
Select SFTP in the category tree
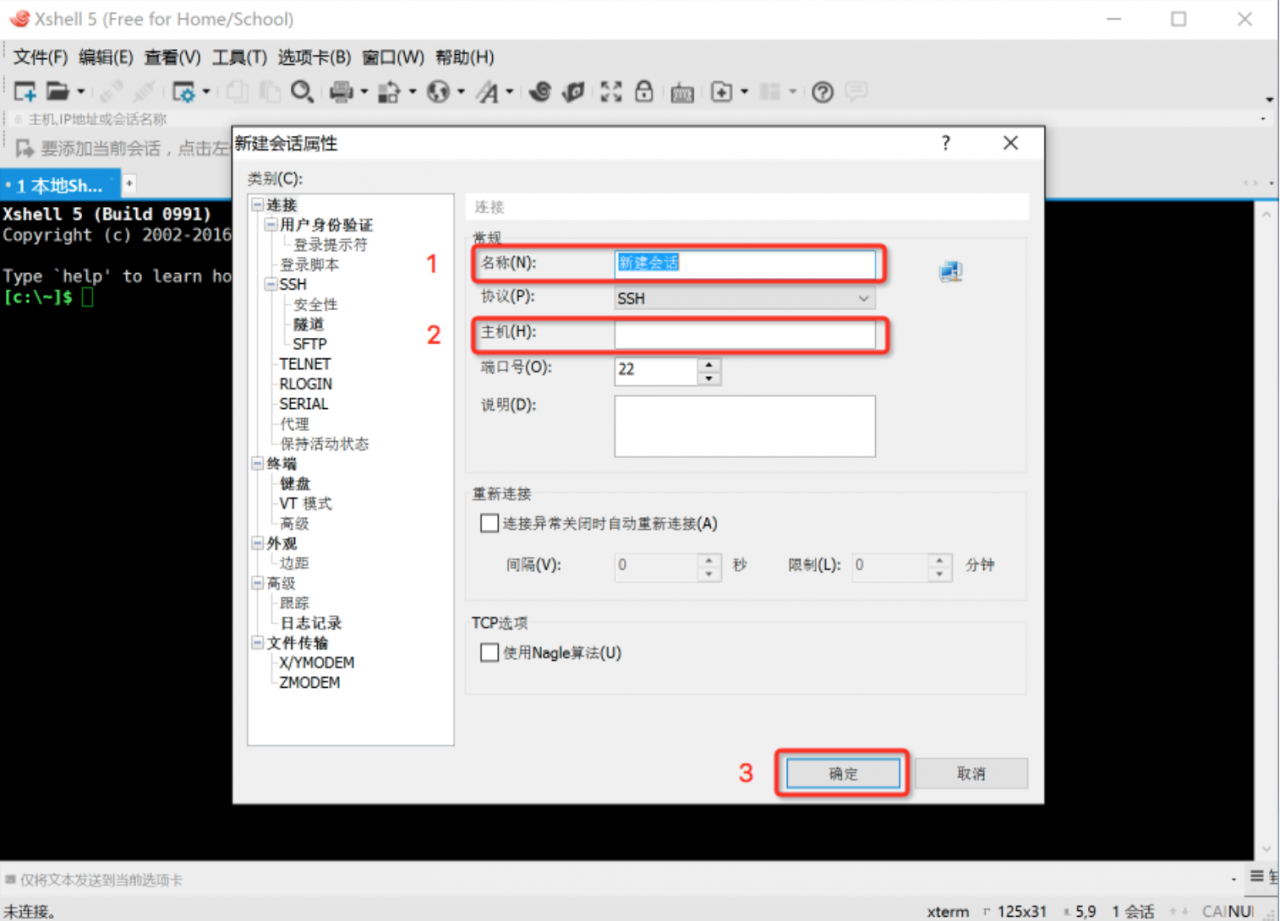[310, 344]
